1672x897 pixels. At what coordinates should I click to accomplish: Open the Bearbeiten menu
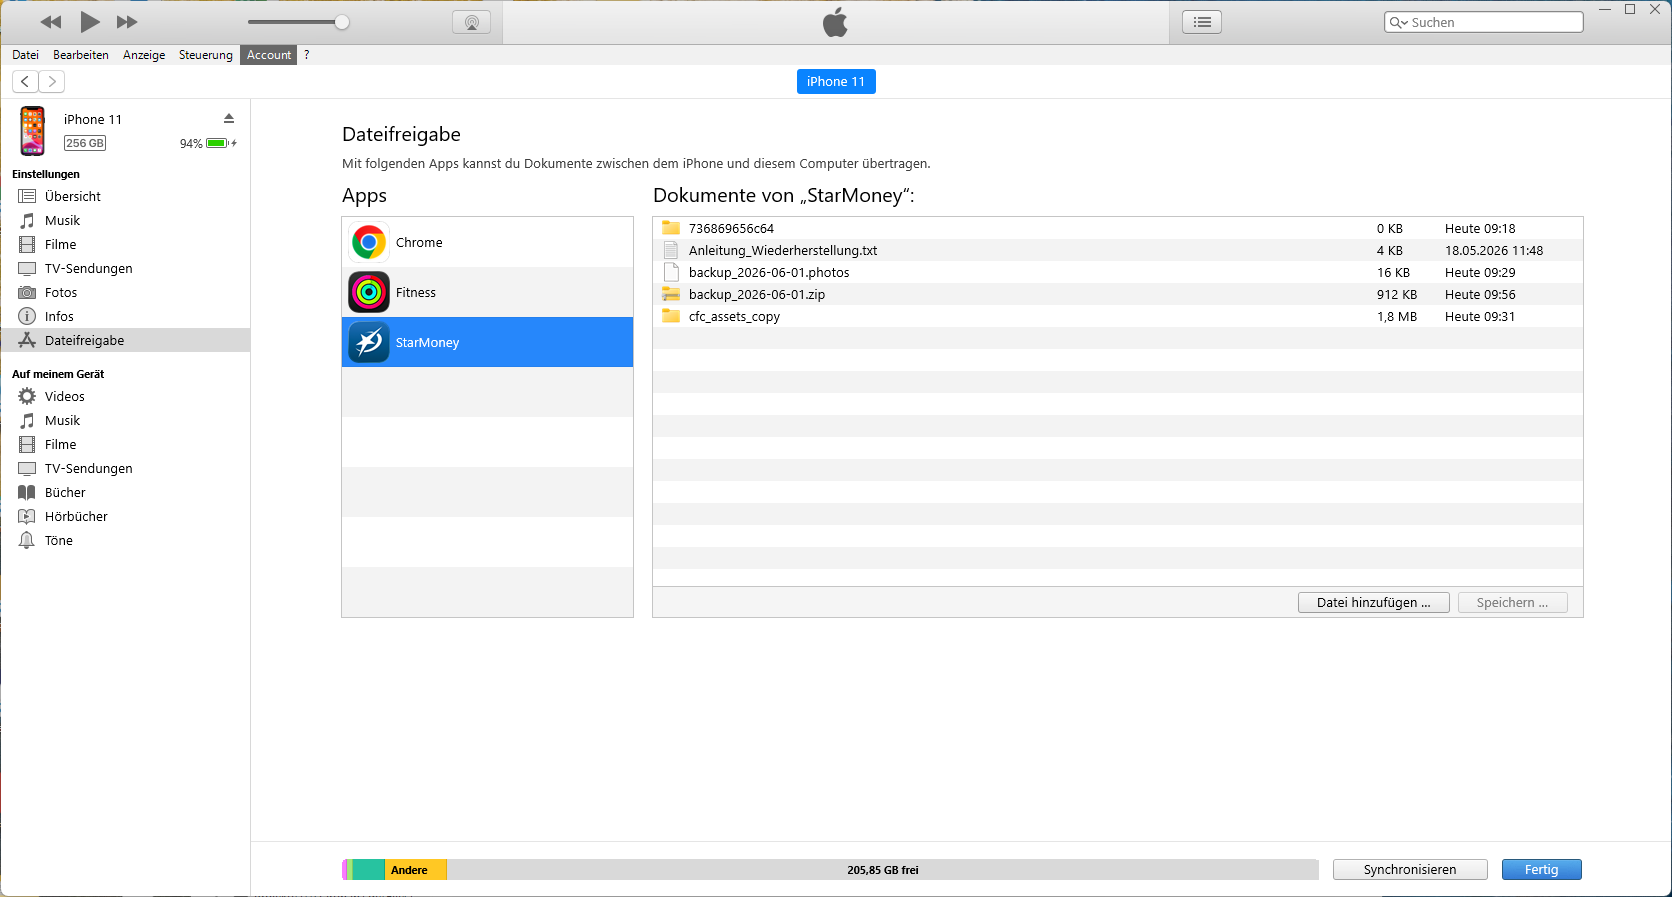pyautogui.click(x=81, y=55)
